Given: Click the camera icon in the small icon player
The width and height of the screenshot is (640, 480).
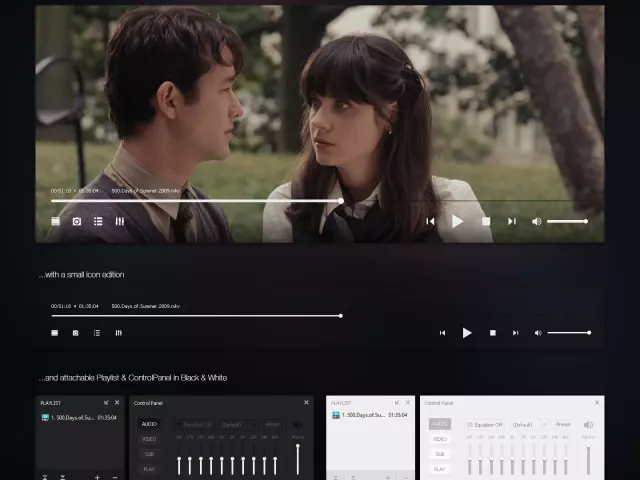Looking at the screenshot, I should (76, 333).
